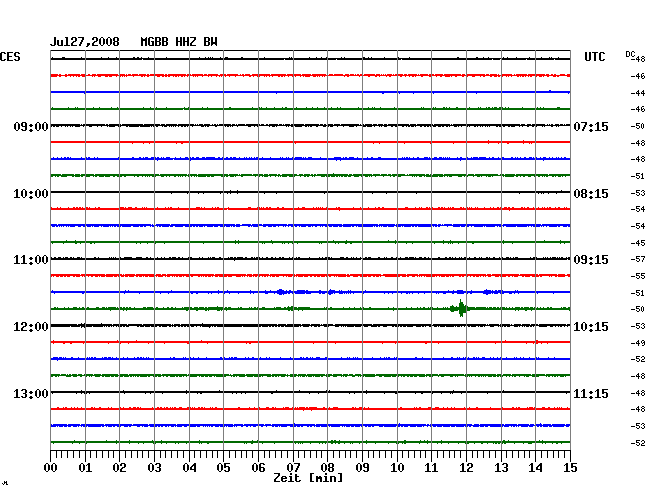Click the '11:15' UTC time label
650x494 pixels.
click(x=591, y=393)
